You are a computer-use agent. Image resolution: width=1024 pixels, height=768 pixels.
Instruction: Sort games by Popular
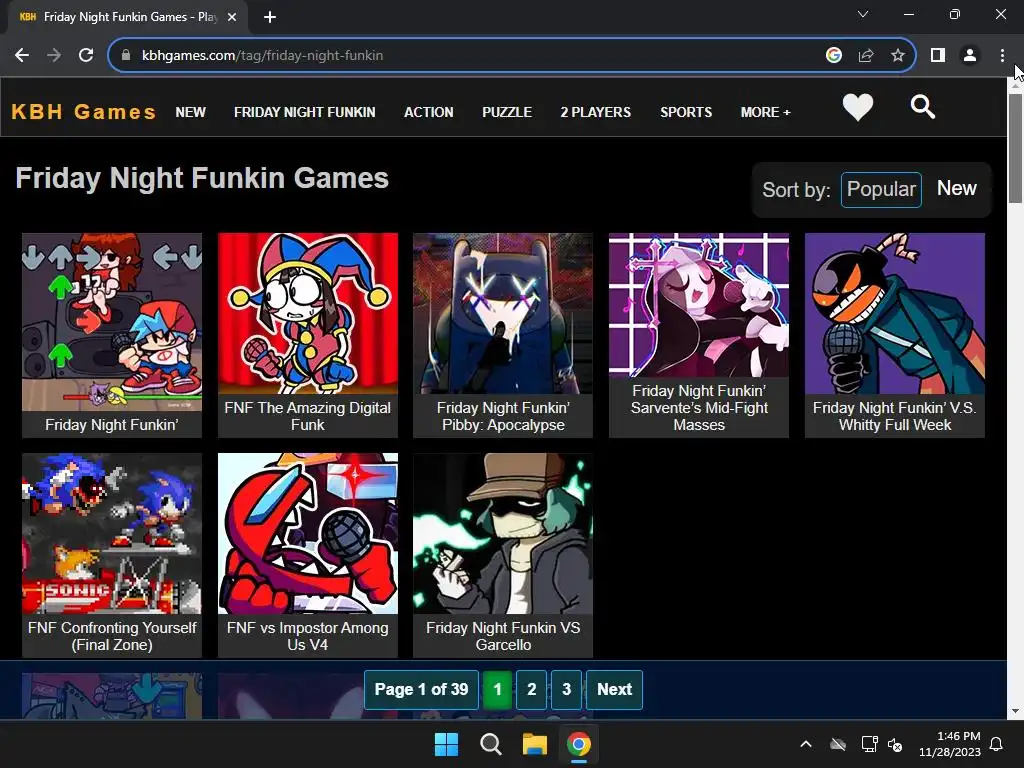pyautogui.click(x=881, y=189)
